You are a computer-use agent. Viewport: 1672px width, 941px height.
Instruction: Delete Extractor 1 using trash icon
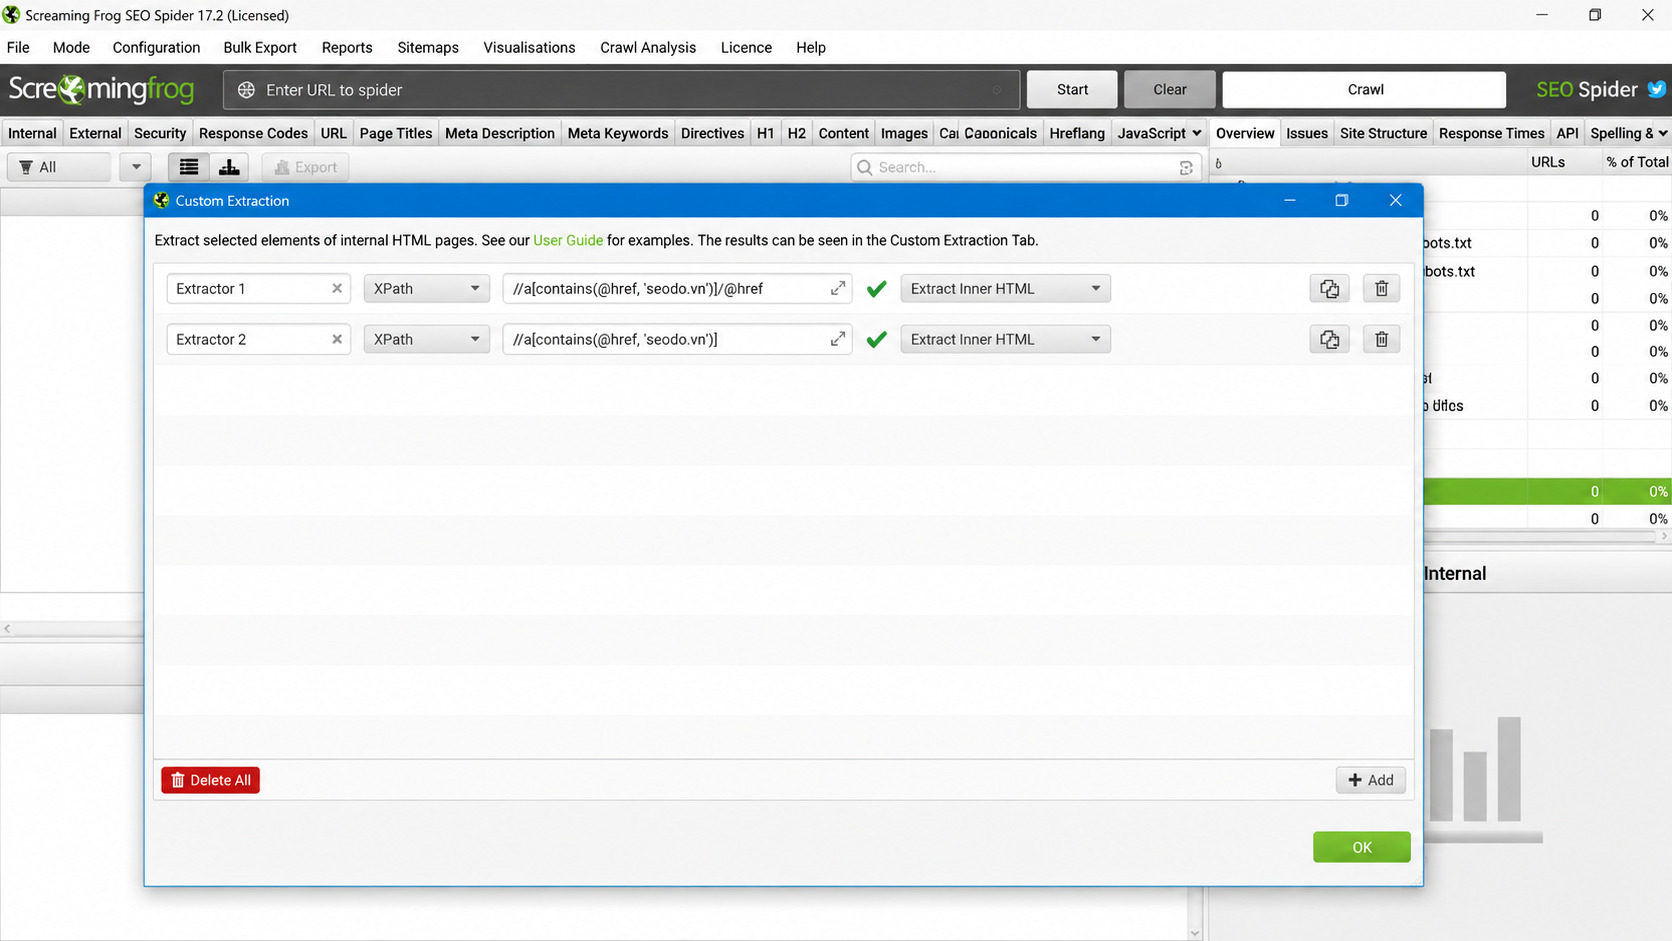point(1381,289)
